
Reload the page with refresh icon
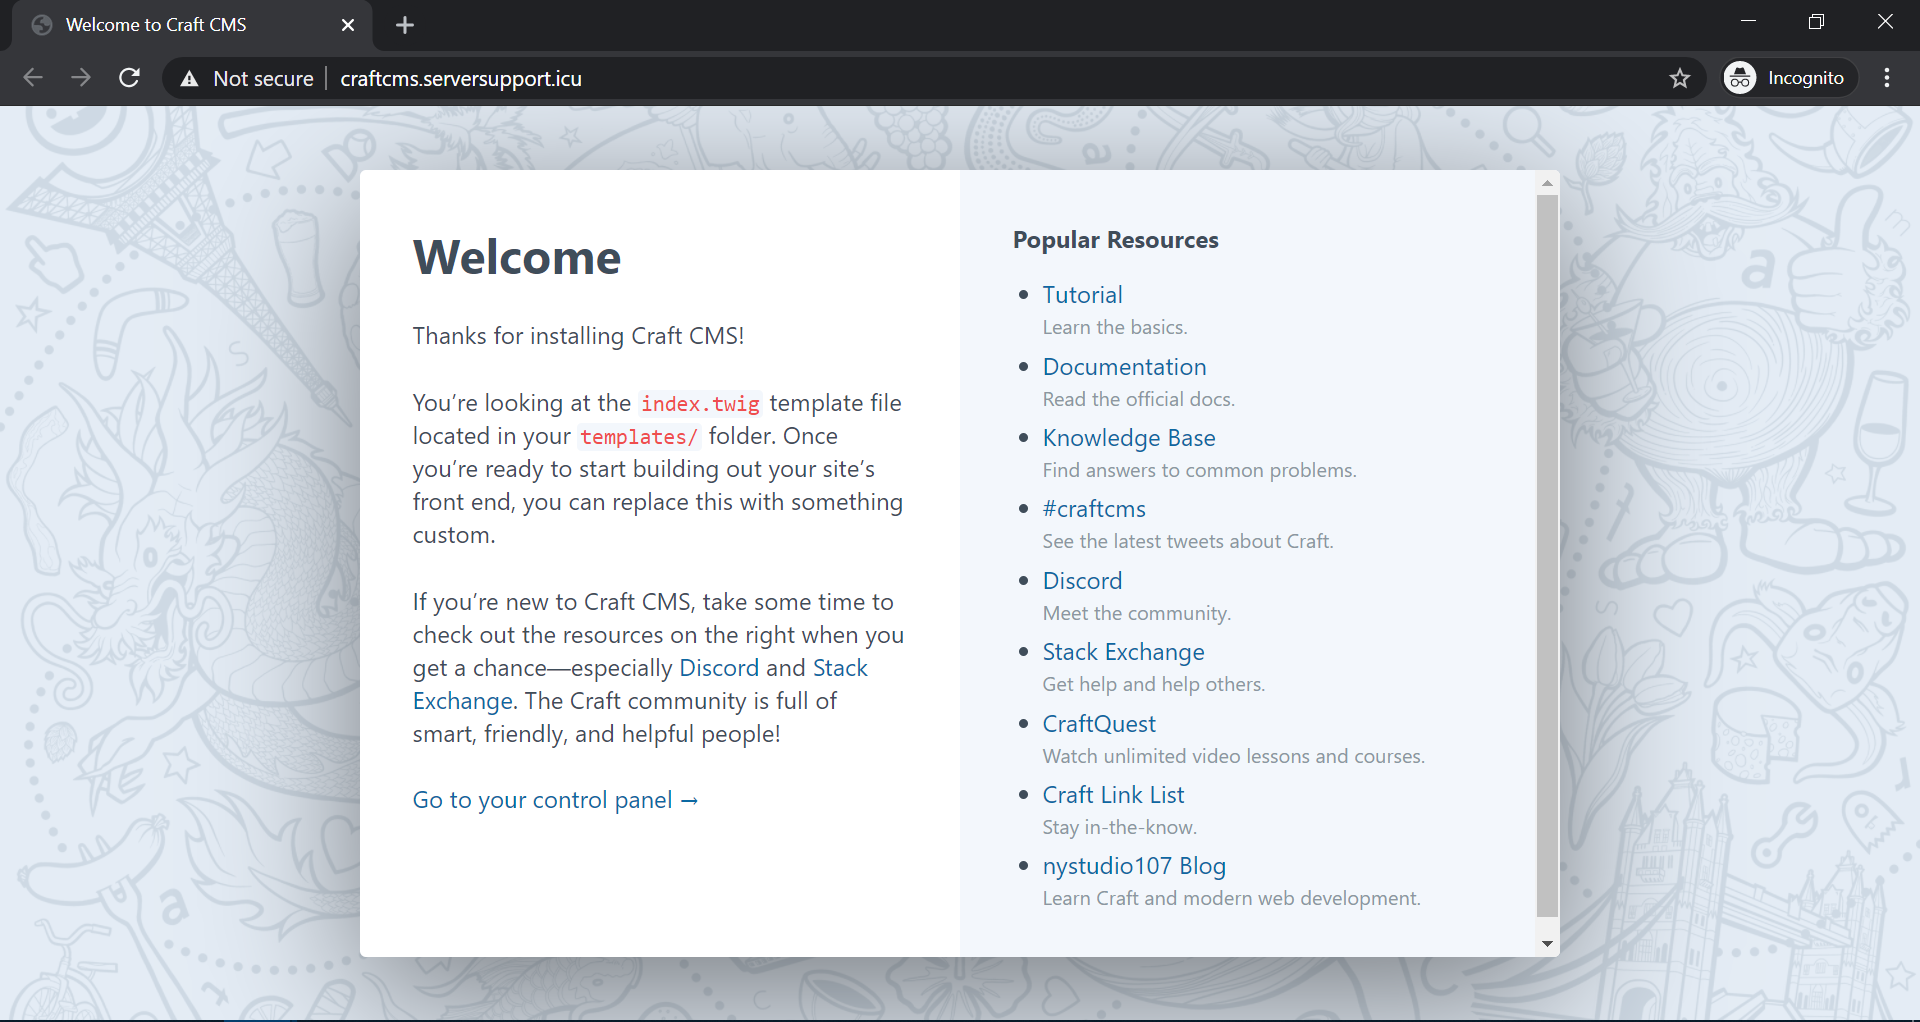coord(129,78)
